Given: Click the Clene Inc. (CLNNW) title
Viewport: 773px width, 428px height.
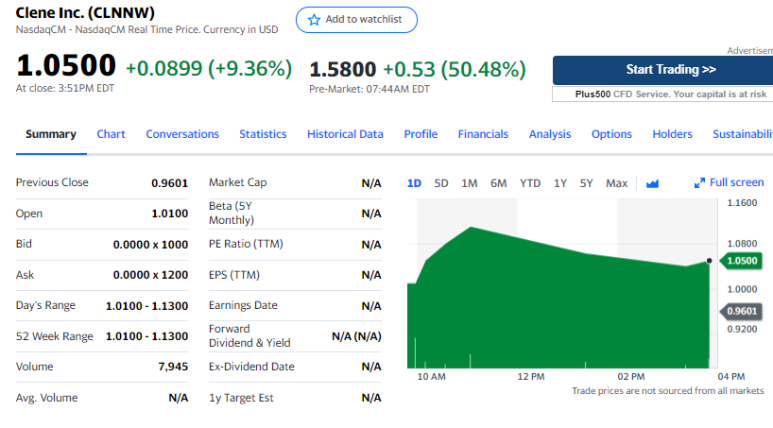Looking at the screenshot, I should pyautogui.click(x=85, y=12).
